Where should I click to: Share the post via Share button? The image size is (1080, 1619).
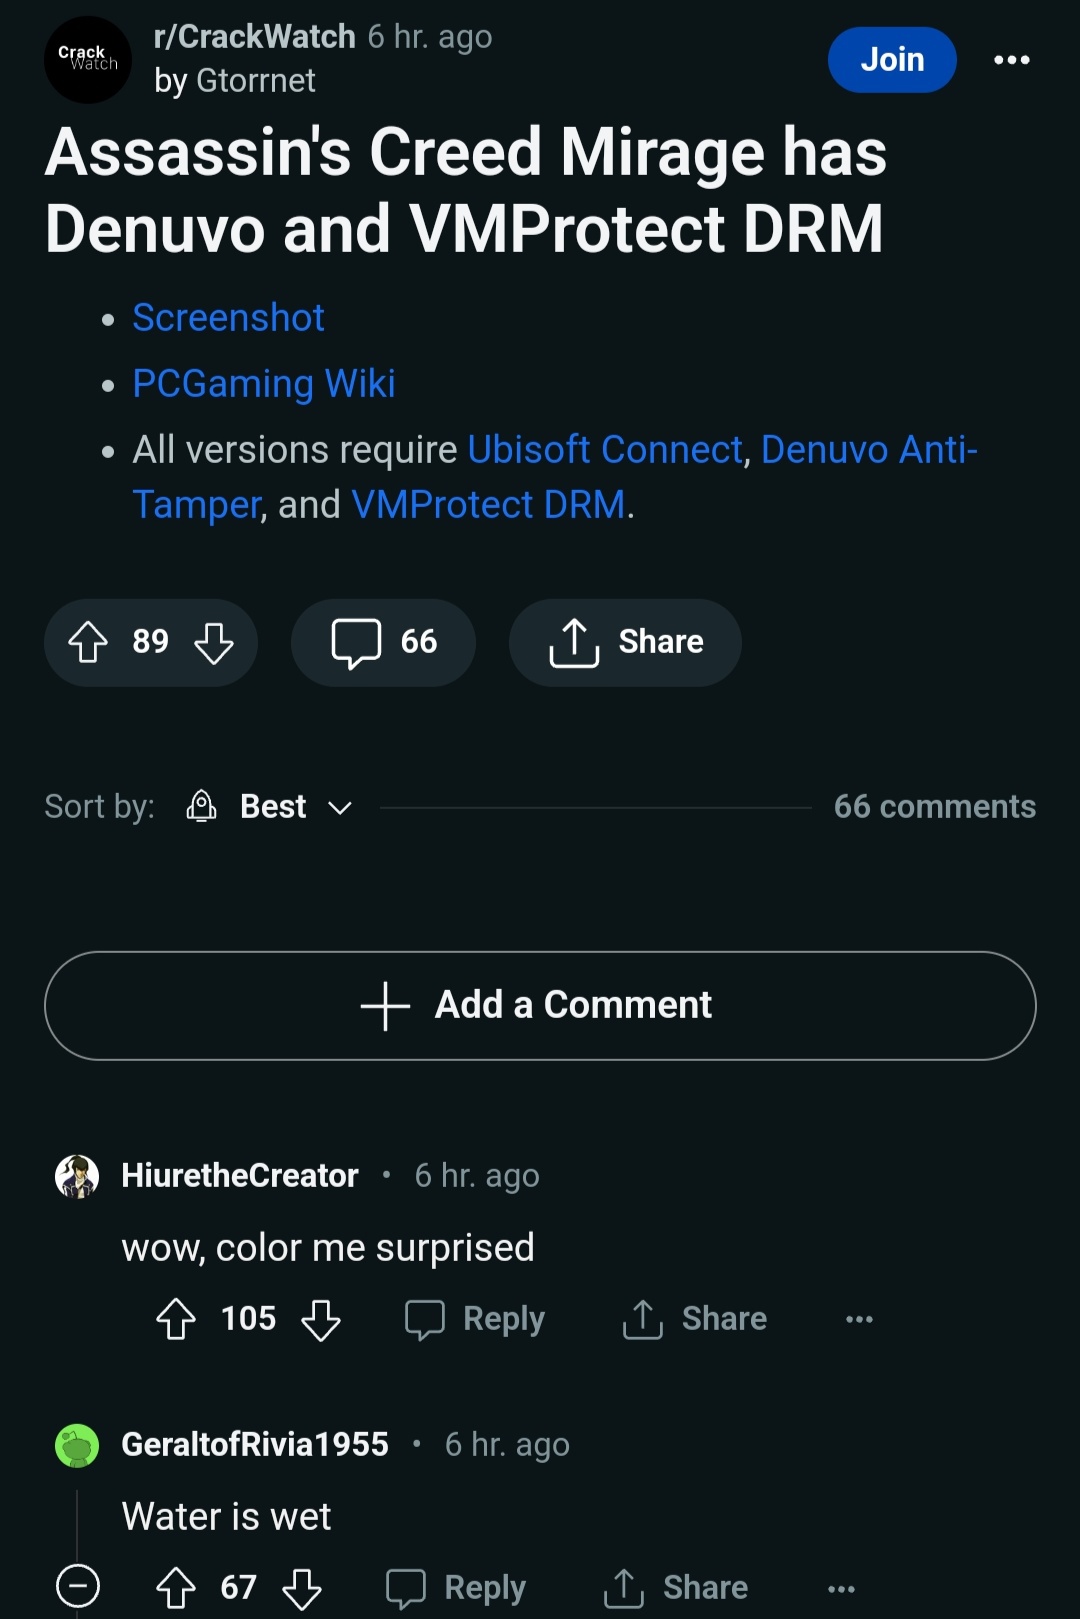[625, 642]
